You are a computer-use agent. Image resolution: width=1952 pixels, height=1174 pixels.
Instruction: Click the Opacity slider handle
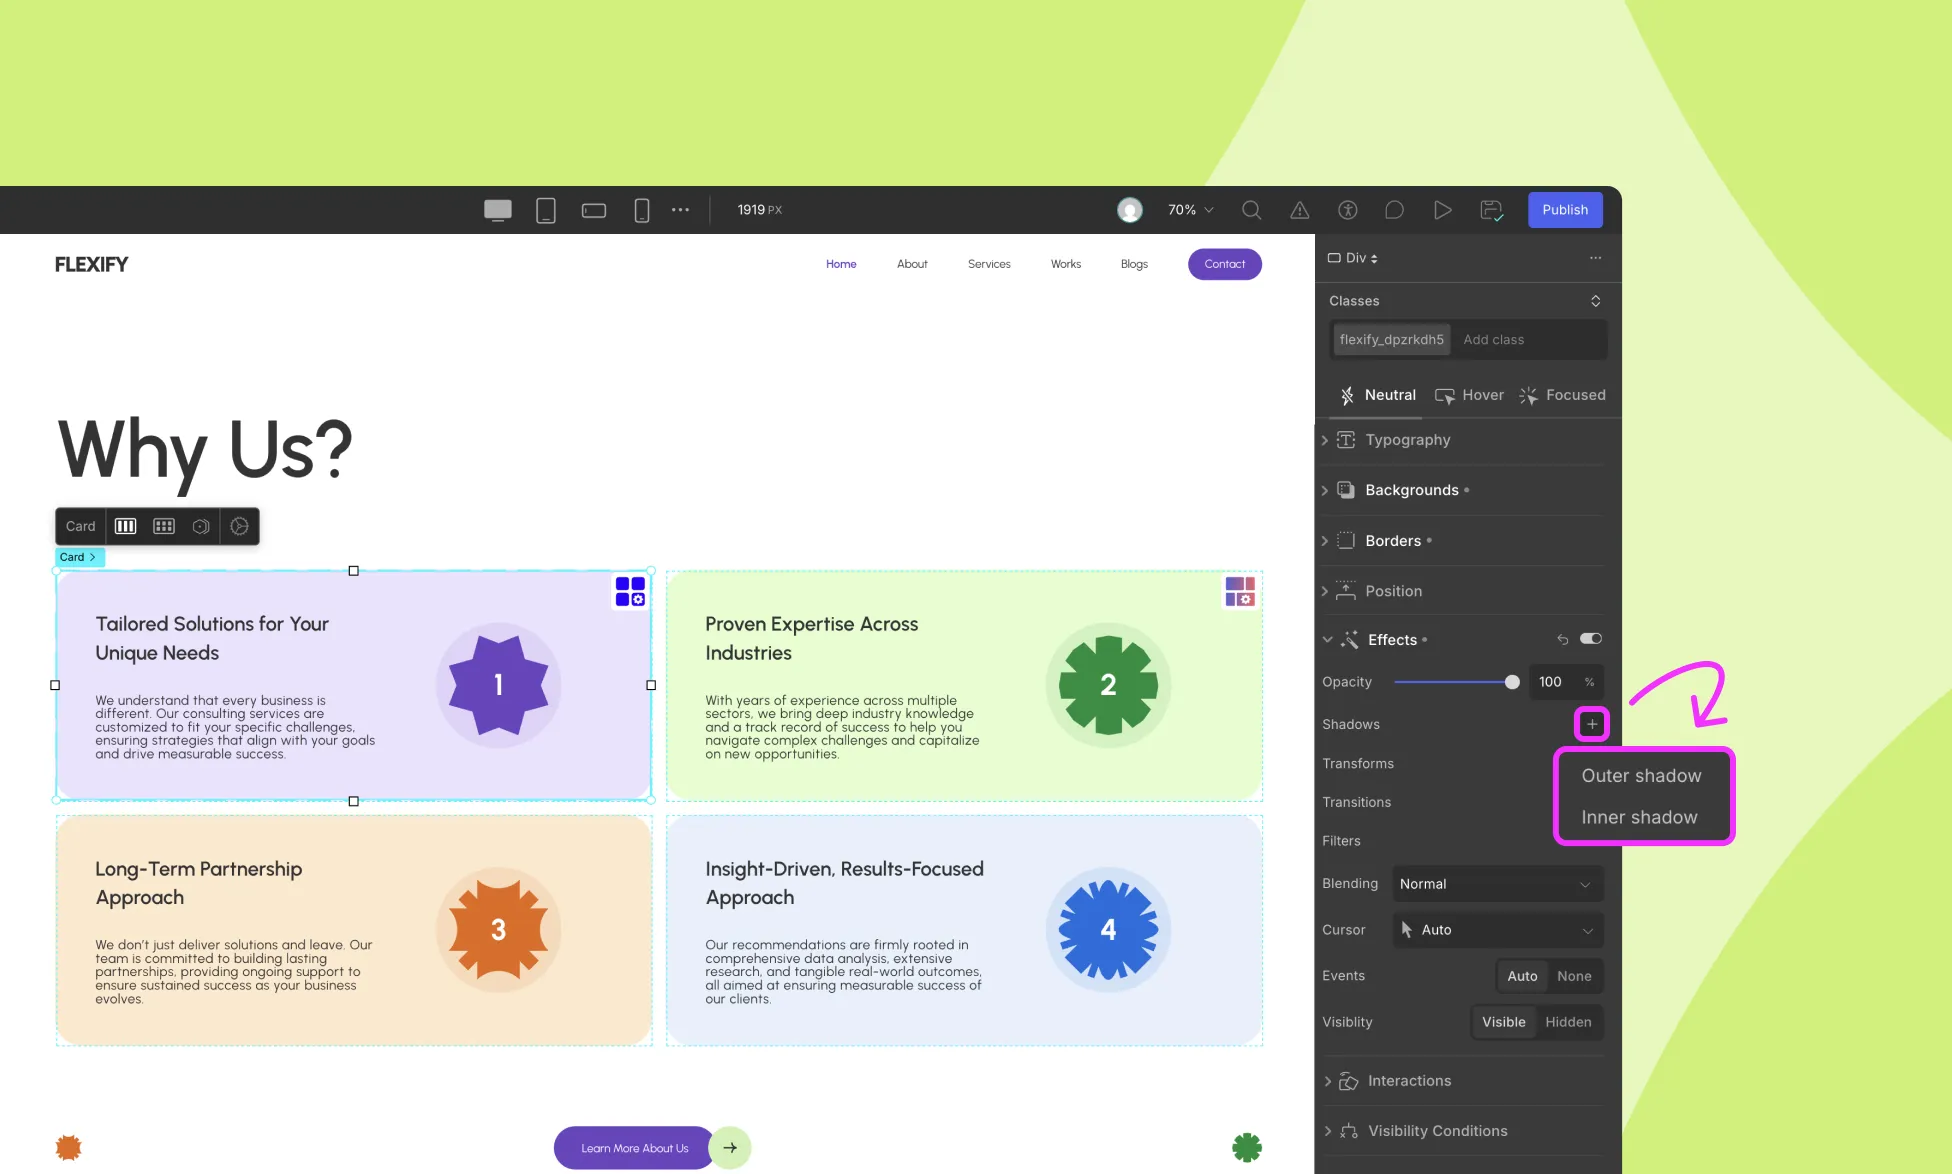click(1512, 682)
